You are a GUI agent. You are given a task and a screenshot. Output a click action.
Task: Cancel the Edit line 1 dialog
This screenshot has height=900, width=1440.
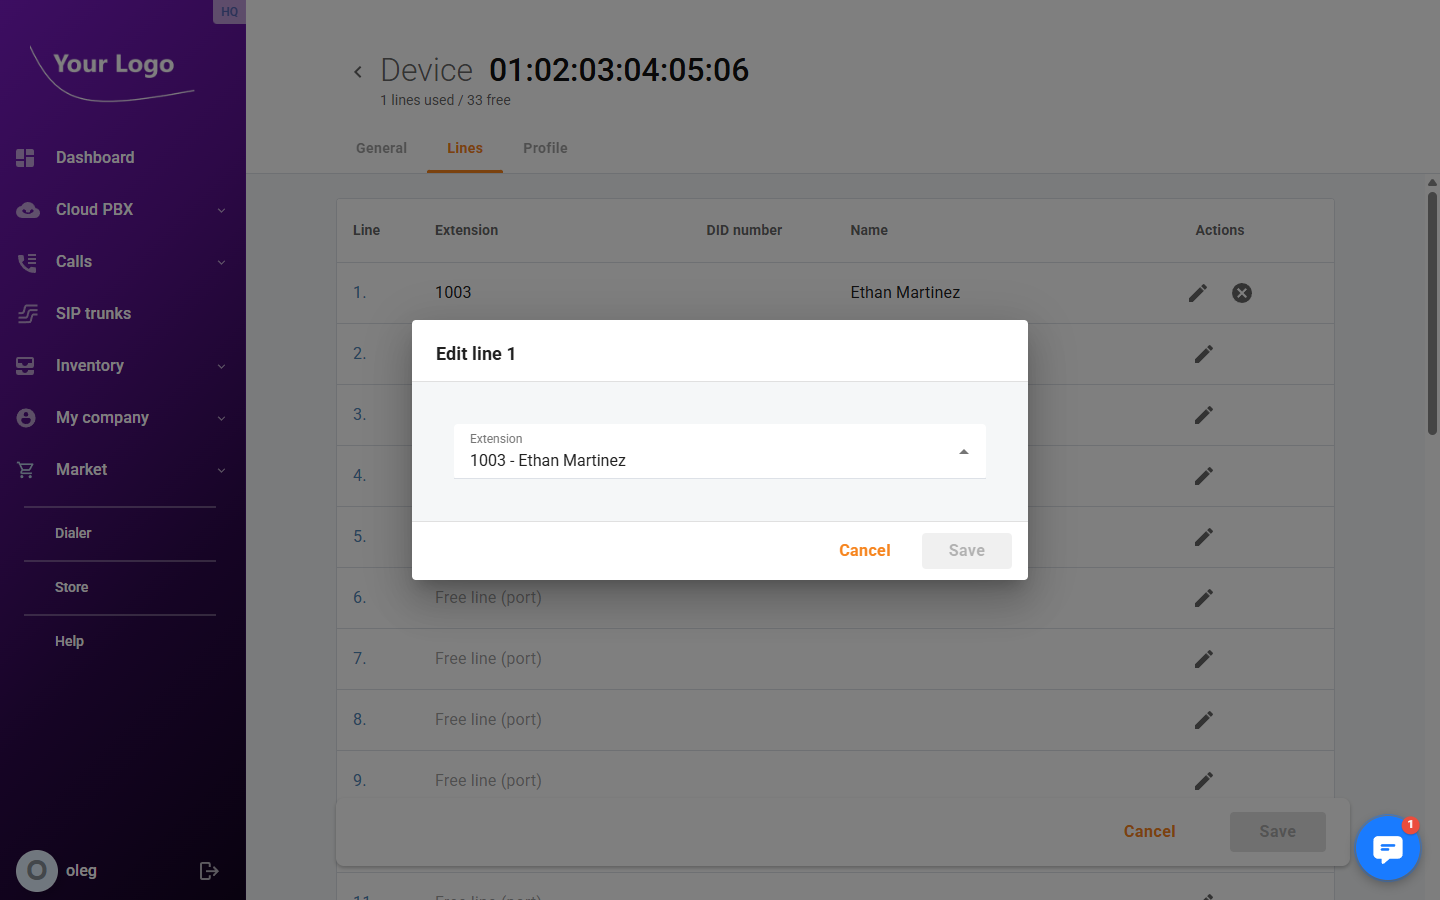click(x=864, y=550)
